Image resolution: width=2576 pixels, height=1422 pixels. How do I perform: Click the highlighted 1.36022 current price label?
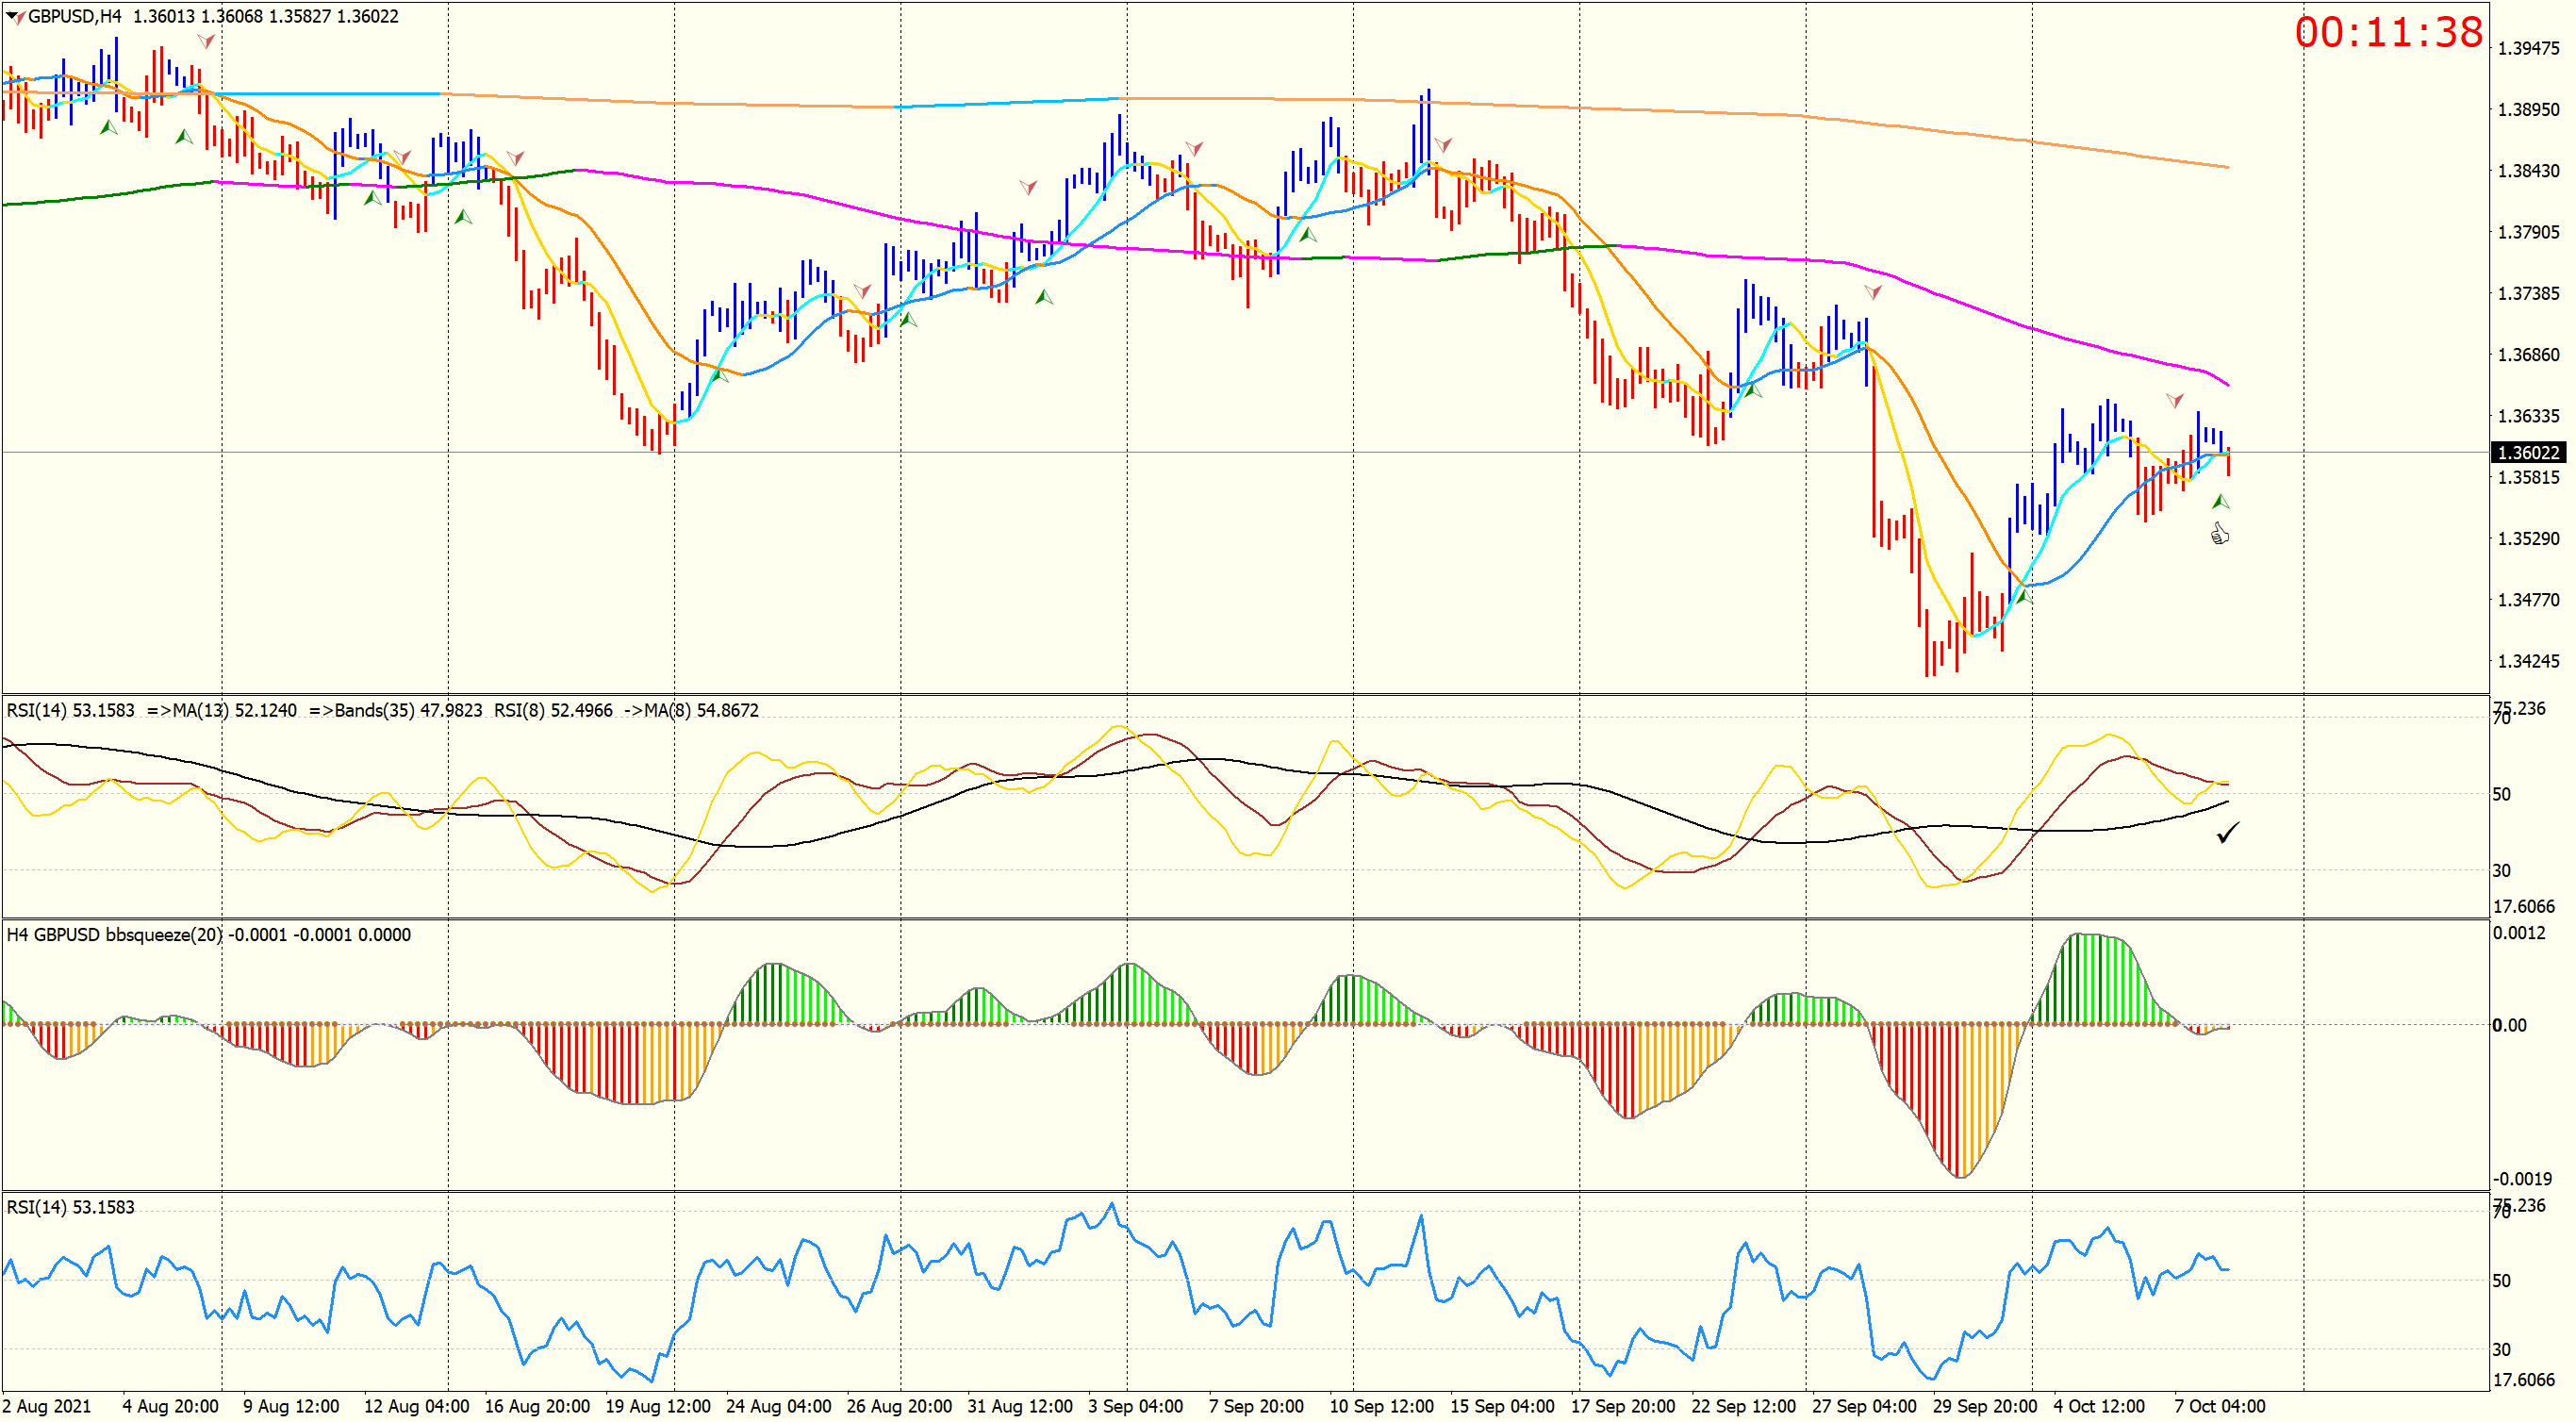point(2527,453)
